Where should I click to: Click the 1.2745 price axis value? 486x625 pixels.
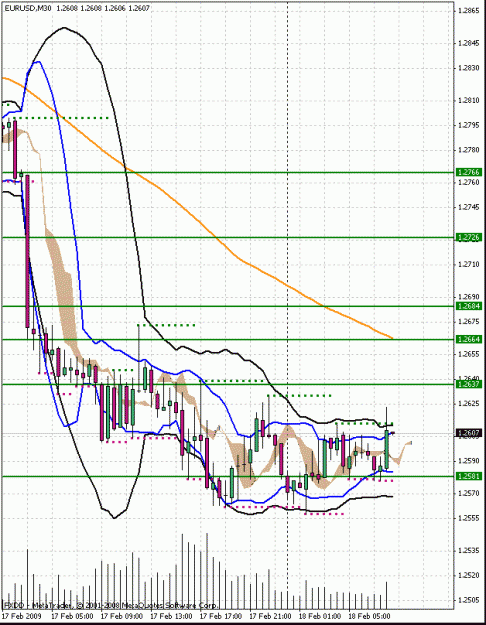[x=469, y=207]
